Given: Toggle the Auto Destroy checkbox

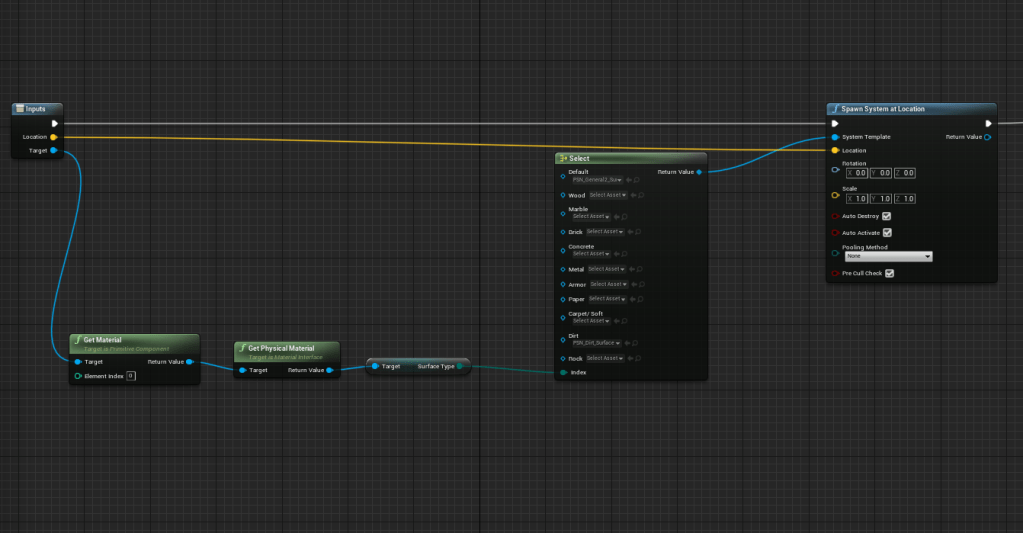Looking at the screenshot, I should (x=887, y=216).
